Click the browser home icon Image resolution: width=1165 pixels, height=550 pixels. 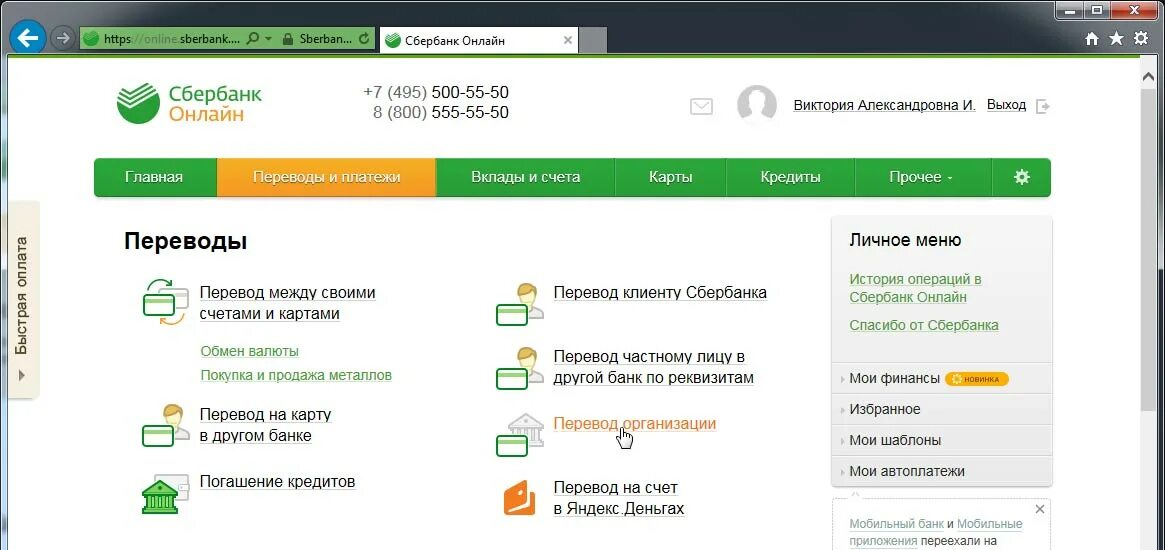pyautogui.click(x=1091, y=39)
